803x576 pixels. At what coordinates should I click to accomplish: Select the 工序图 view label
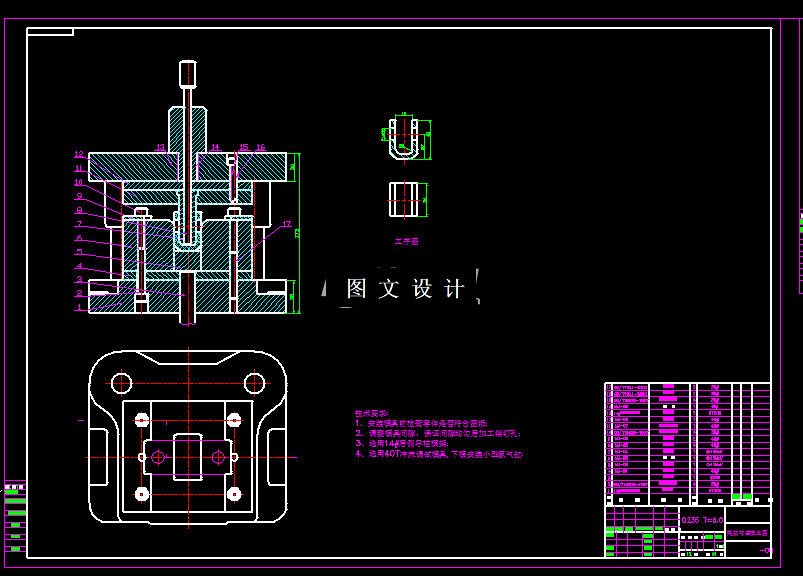(x=405, y=241)
